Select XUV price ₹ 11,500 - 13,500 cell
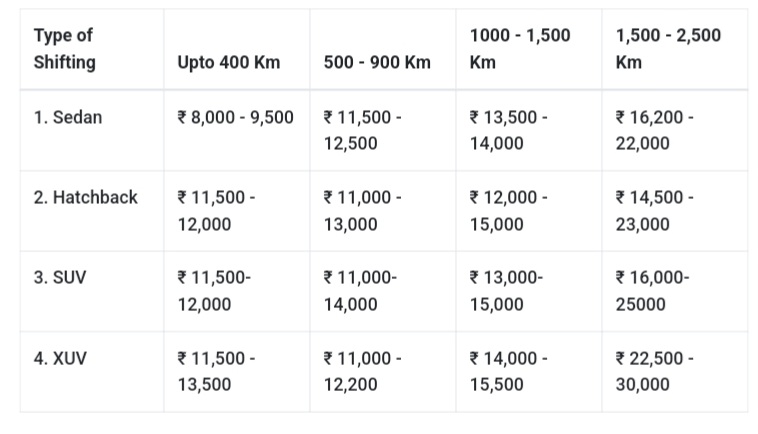758x434 pixels. coord(216,370)
